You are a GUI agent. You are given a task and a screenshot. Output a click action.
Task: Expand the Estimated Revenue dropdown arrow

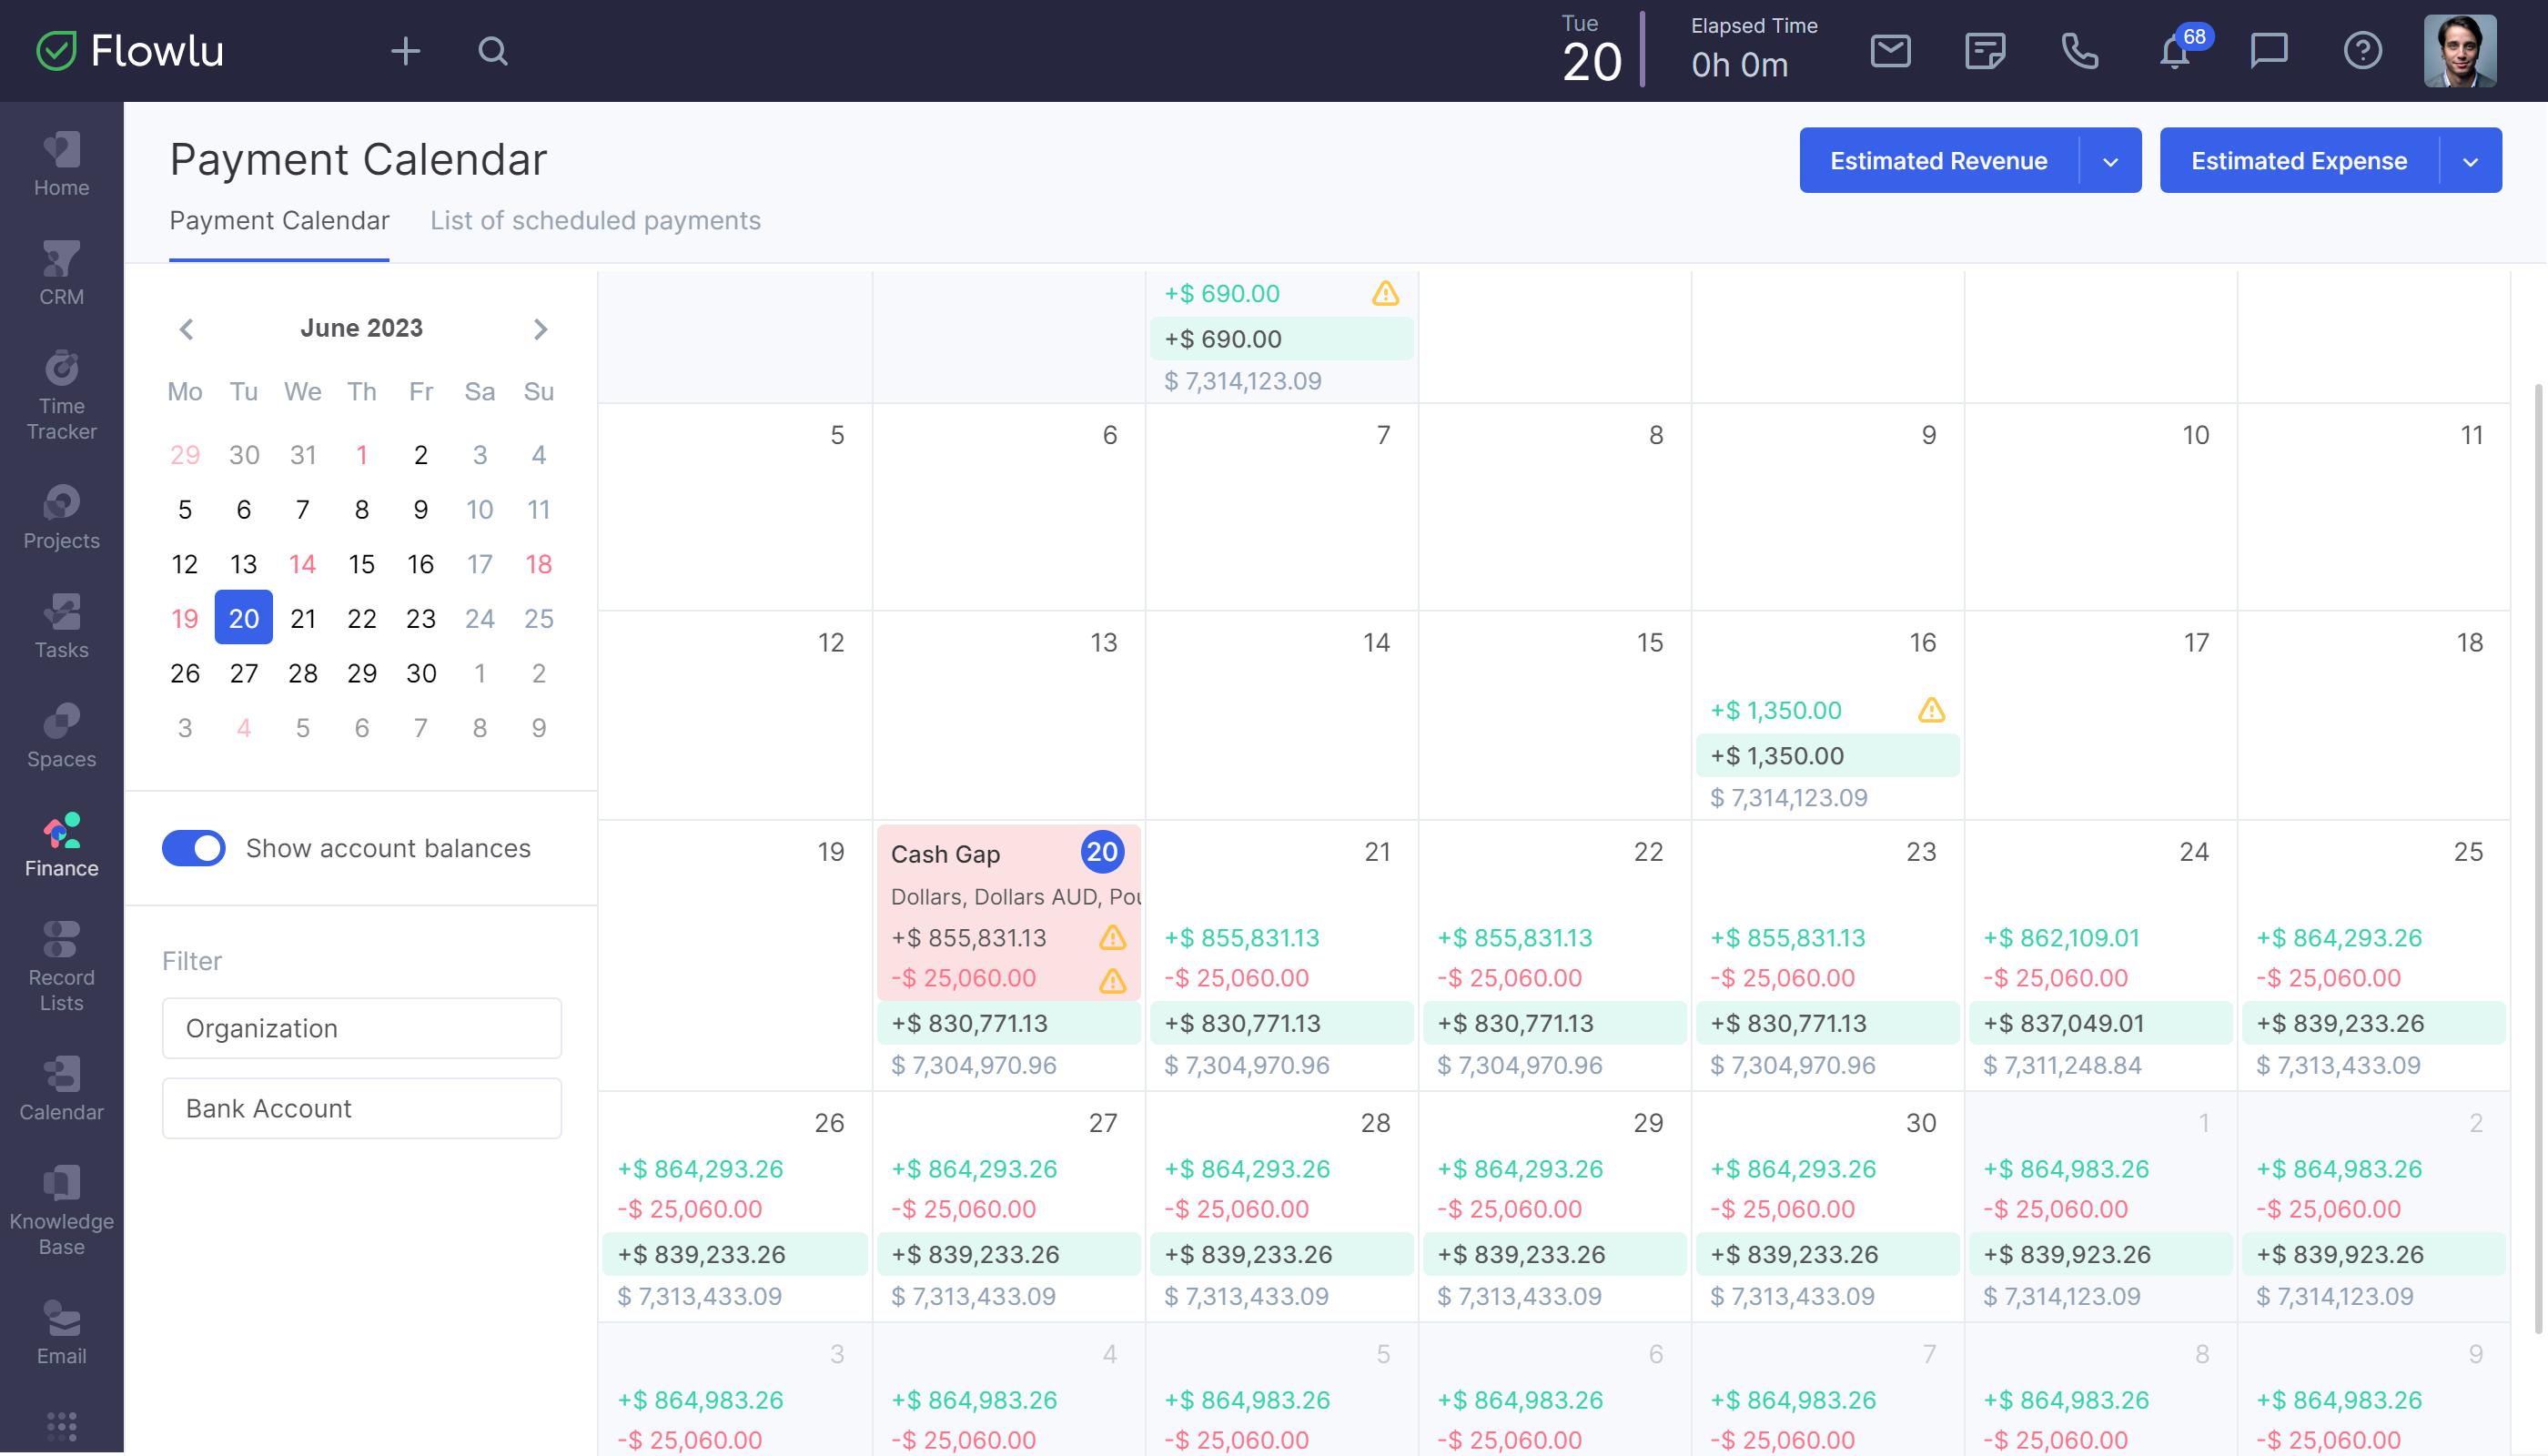click(x=2110, y=161)
